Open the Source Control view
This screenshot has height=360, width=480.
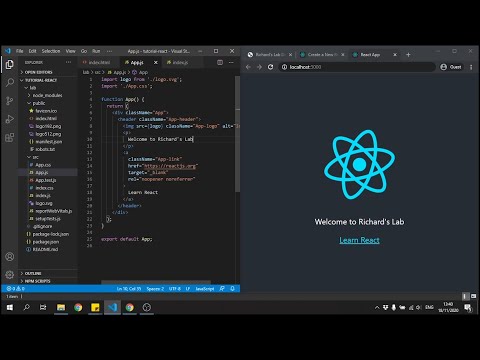tap(10, 101)
